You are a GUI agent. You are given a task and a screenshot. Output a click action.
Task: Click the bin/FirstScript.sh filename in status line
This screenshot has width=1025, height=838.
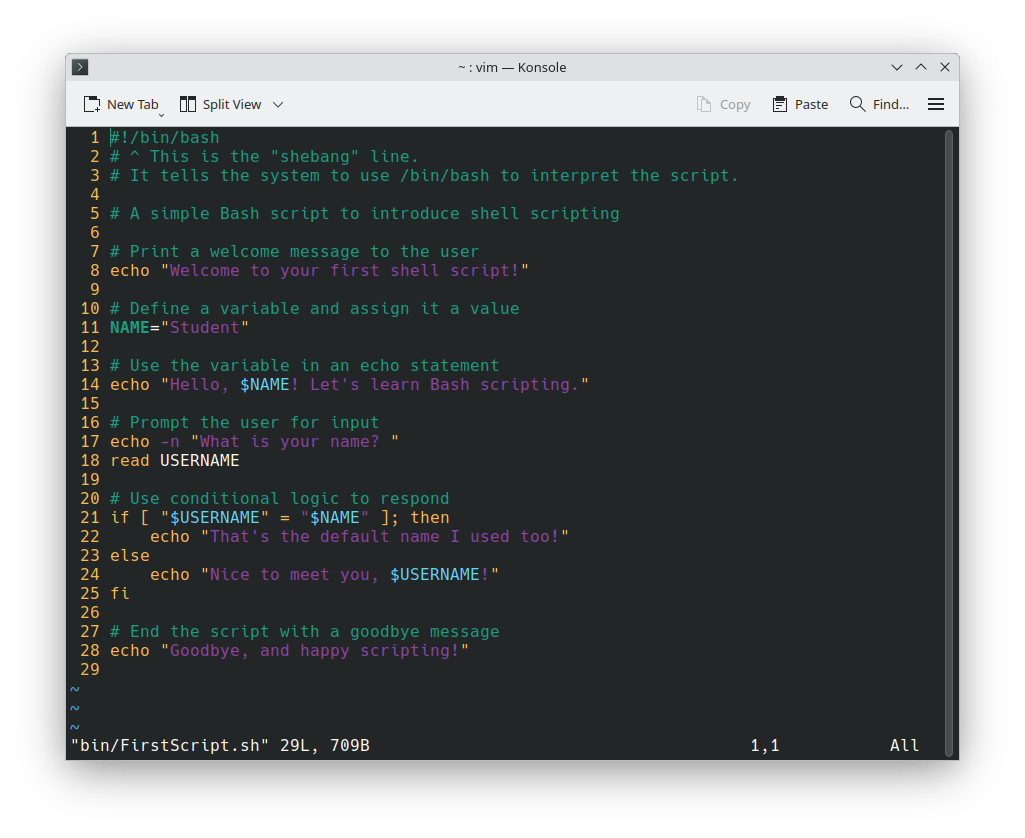pyautogui.click(x=170, y=745)
